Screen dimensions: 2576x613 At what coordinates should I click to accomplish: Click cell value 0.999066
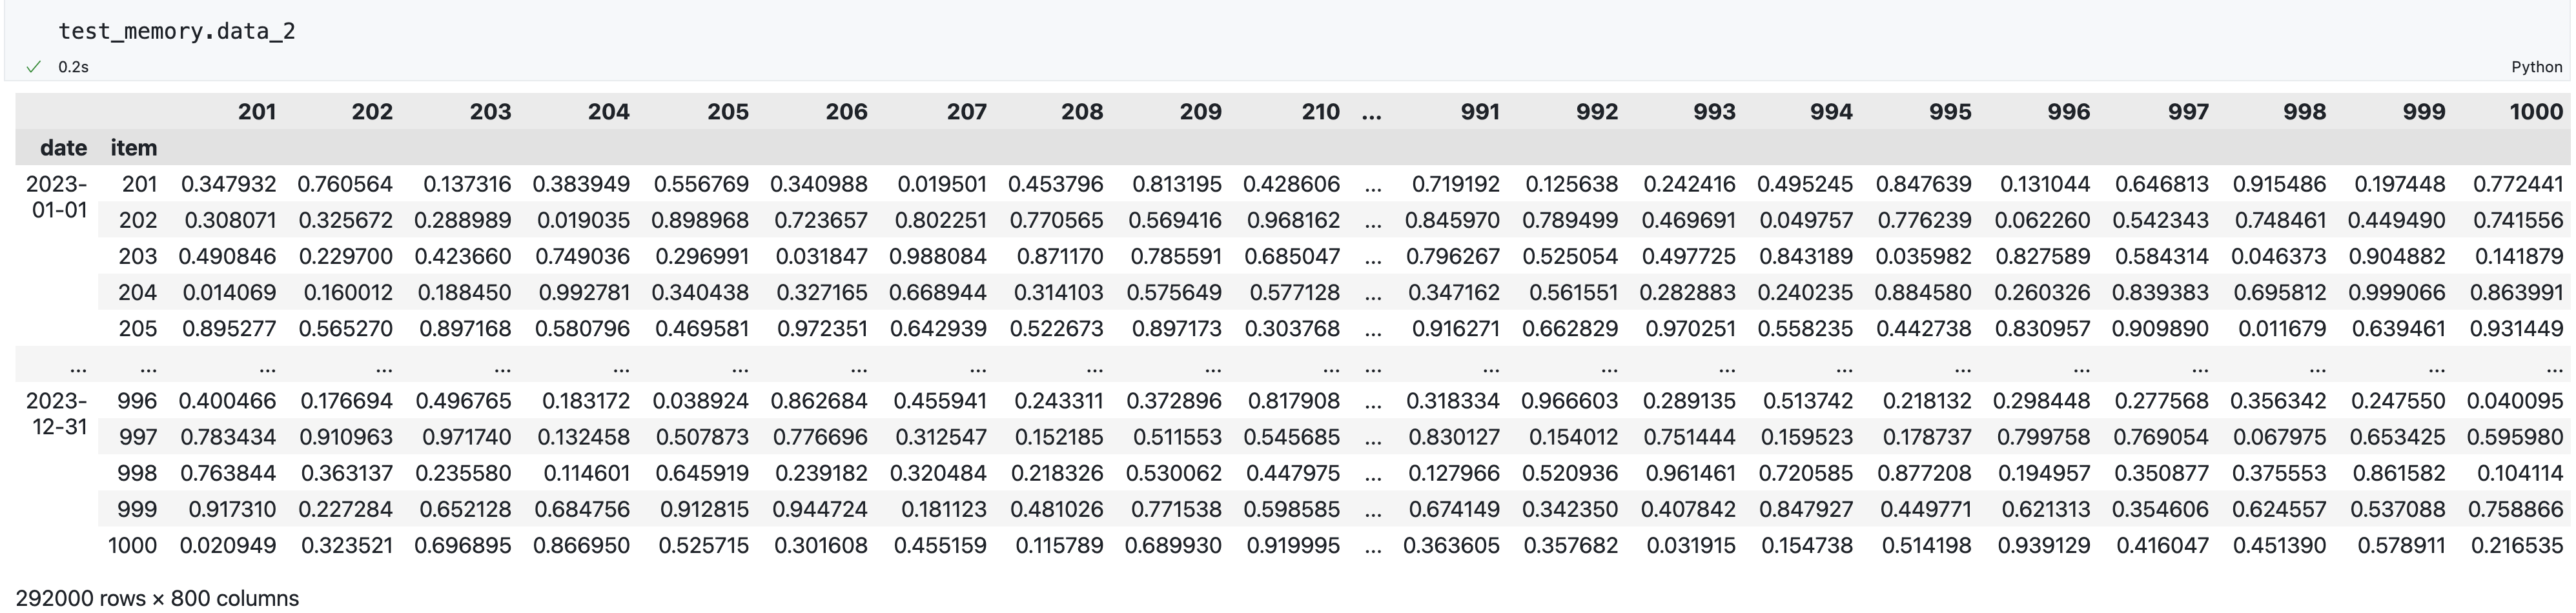coord(2397,293)
